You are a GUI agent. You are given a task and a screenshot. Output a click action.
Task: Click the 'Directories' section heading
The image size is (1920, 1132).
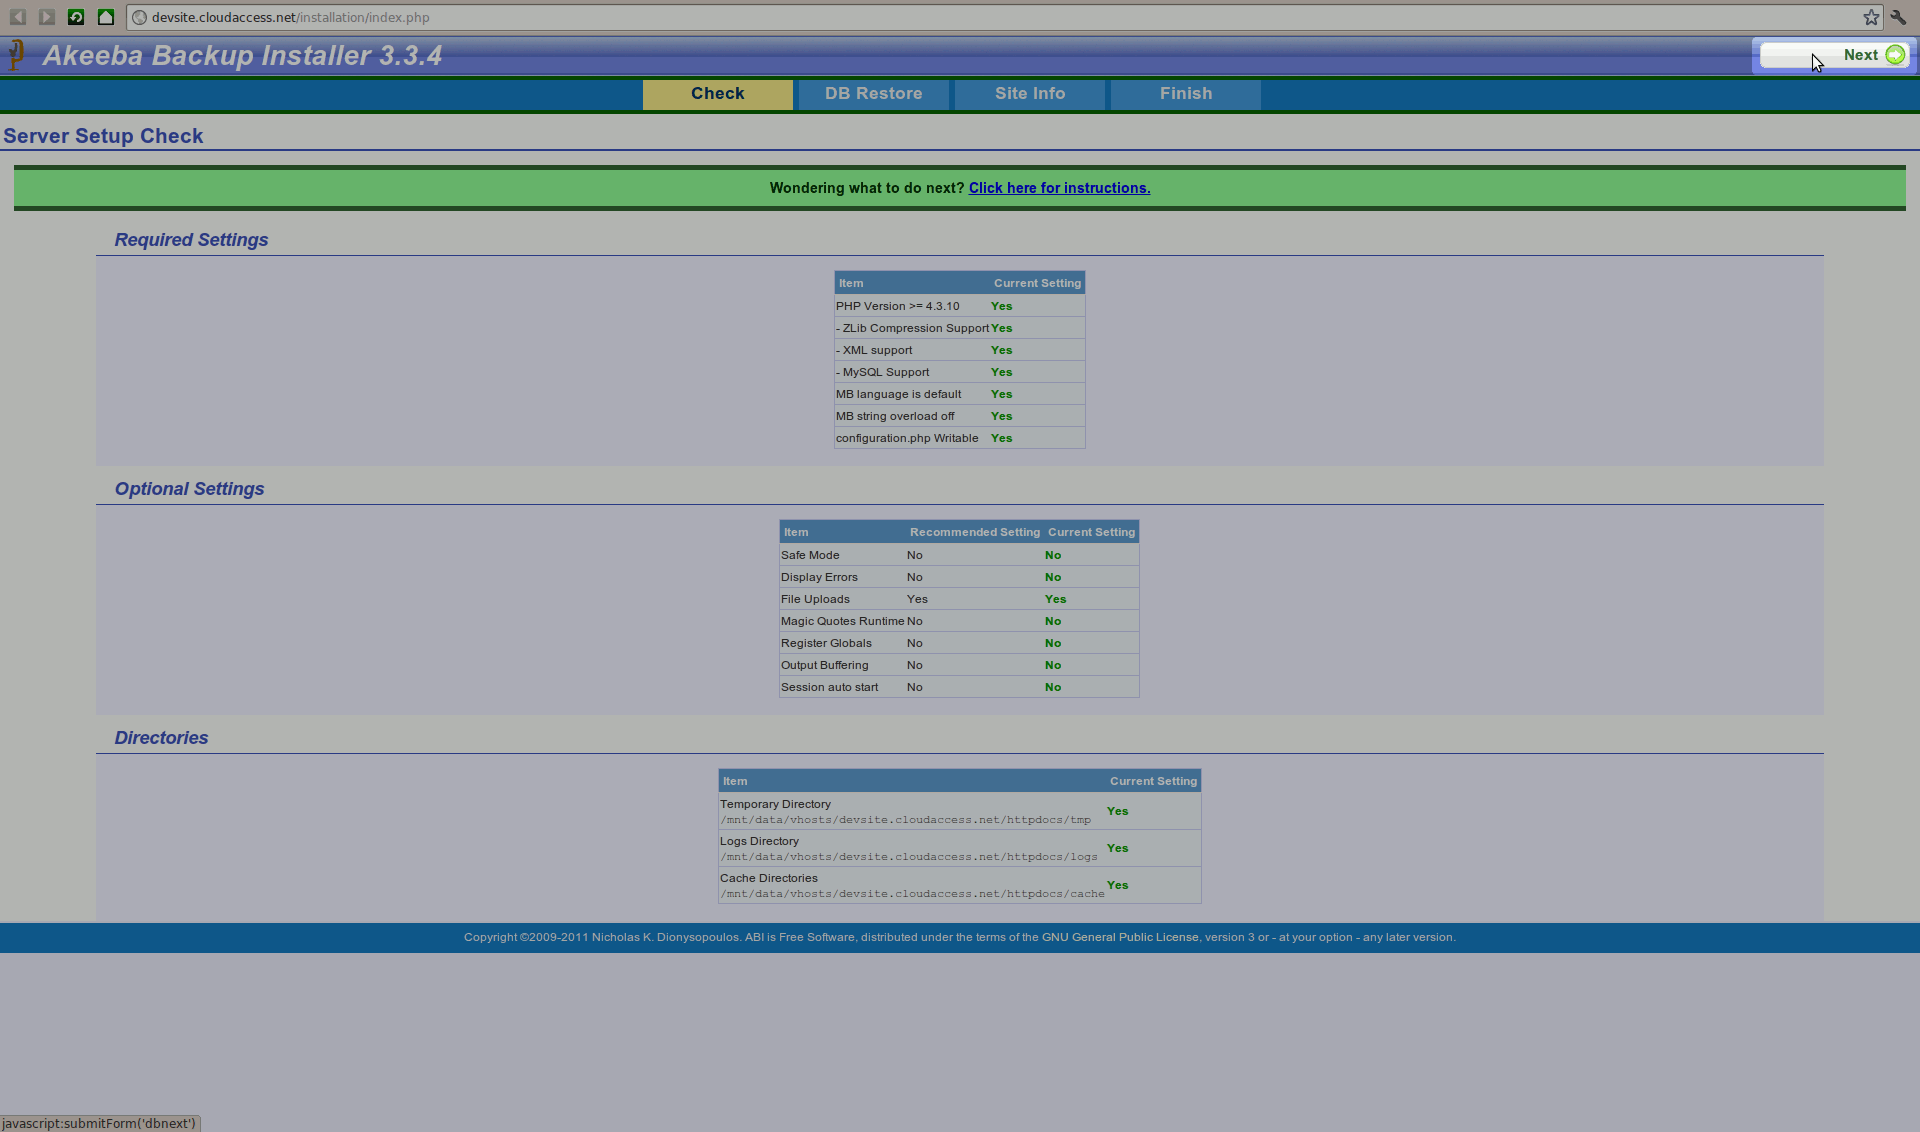[x=161, y=738]
